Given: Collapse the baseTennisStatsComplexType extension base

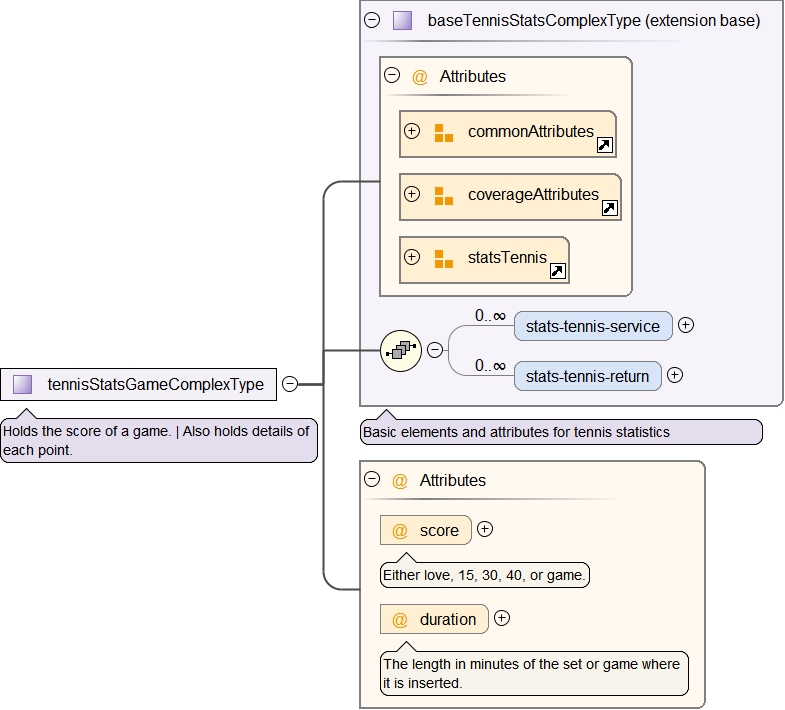Looking at the screenshot, I should tap(372, 19).
